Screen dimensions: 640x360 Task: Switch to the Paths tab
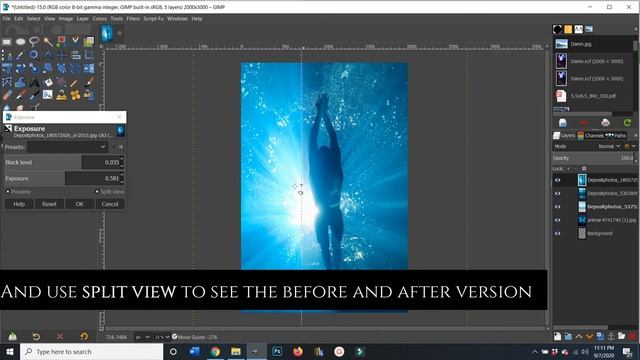(616, 136)
